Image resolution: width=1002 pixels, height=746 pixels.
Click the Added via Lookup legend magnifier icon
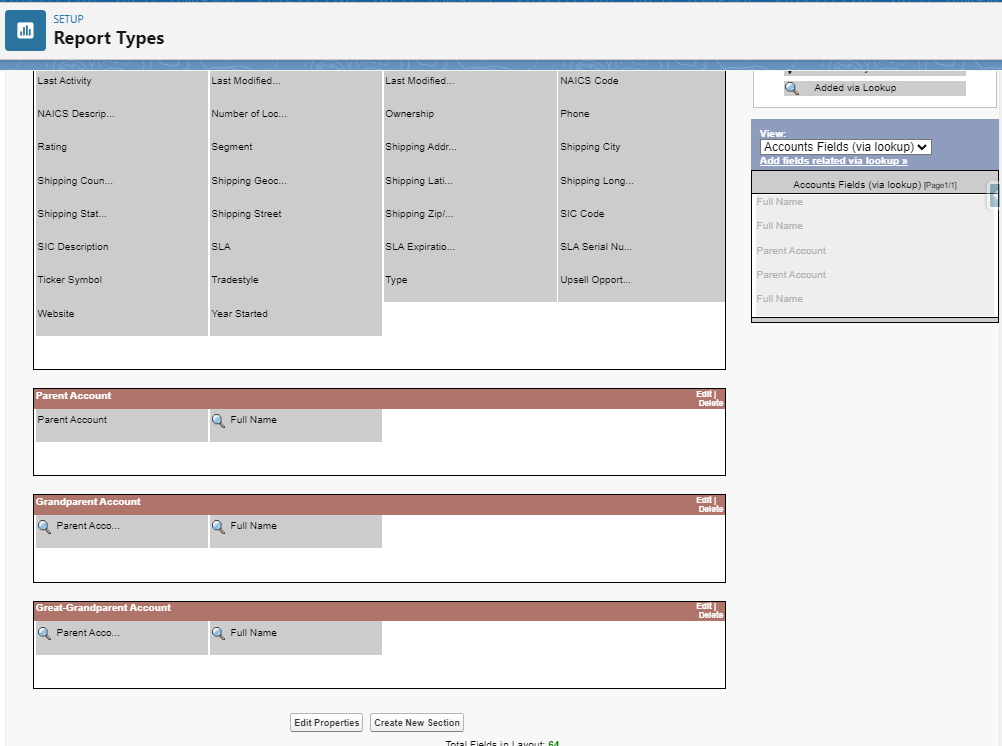click(x=791, y=88)
